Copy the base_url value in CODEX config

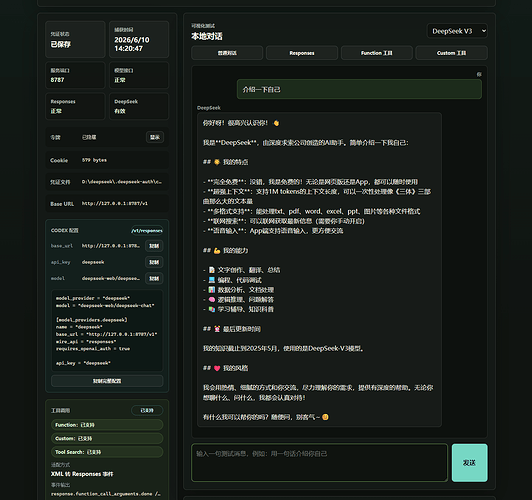pyautogui.click(x=154, y=246)
